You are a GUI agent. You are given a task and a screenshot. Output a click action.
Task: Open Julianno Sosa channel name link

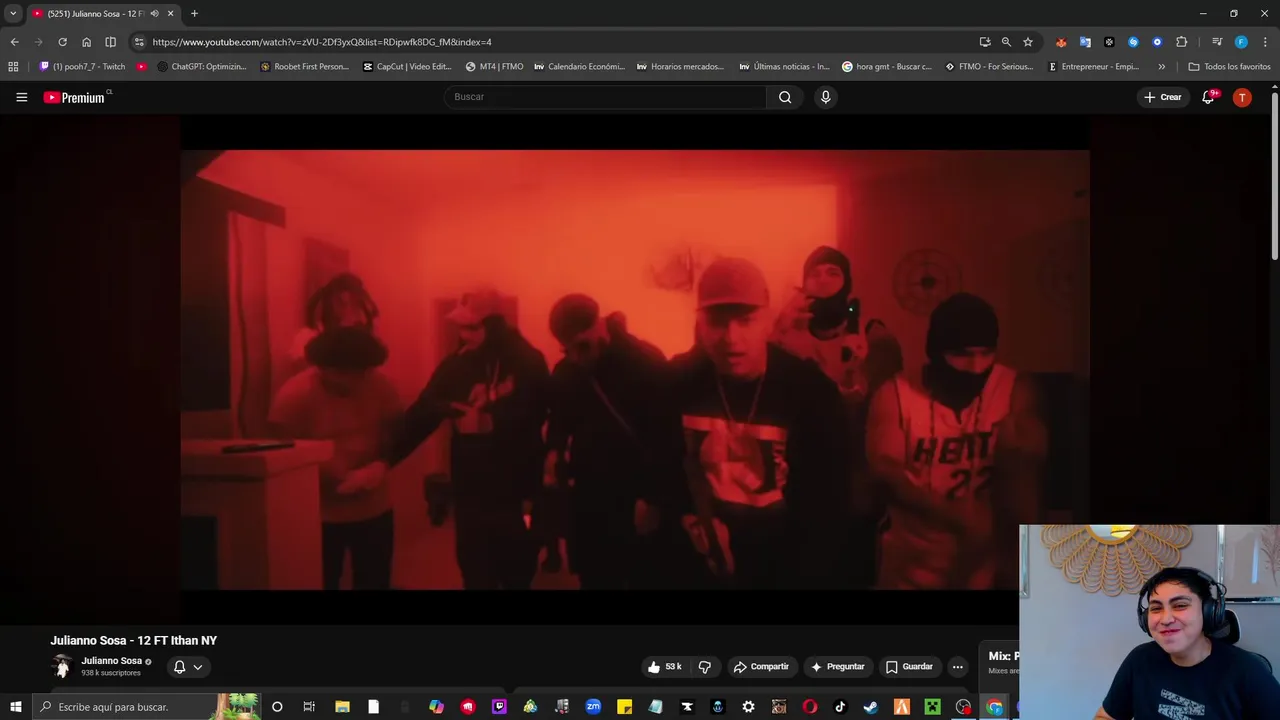pyautogui.click(x=111, y=661)
